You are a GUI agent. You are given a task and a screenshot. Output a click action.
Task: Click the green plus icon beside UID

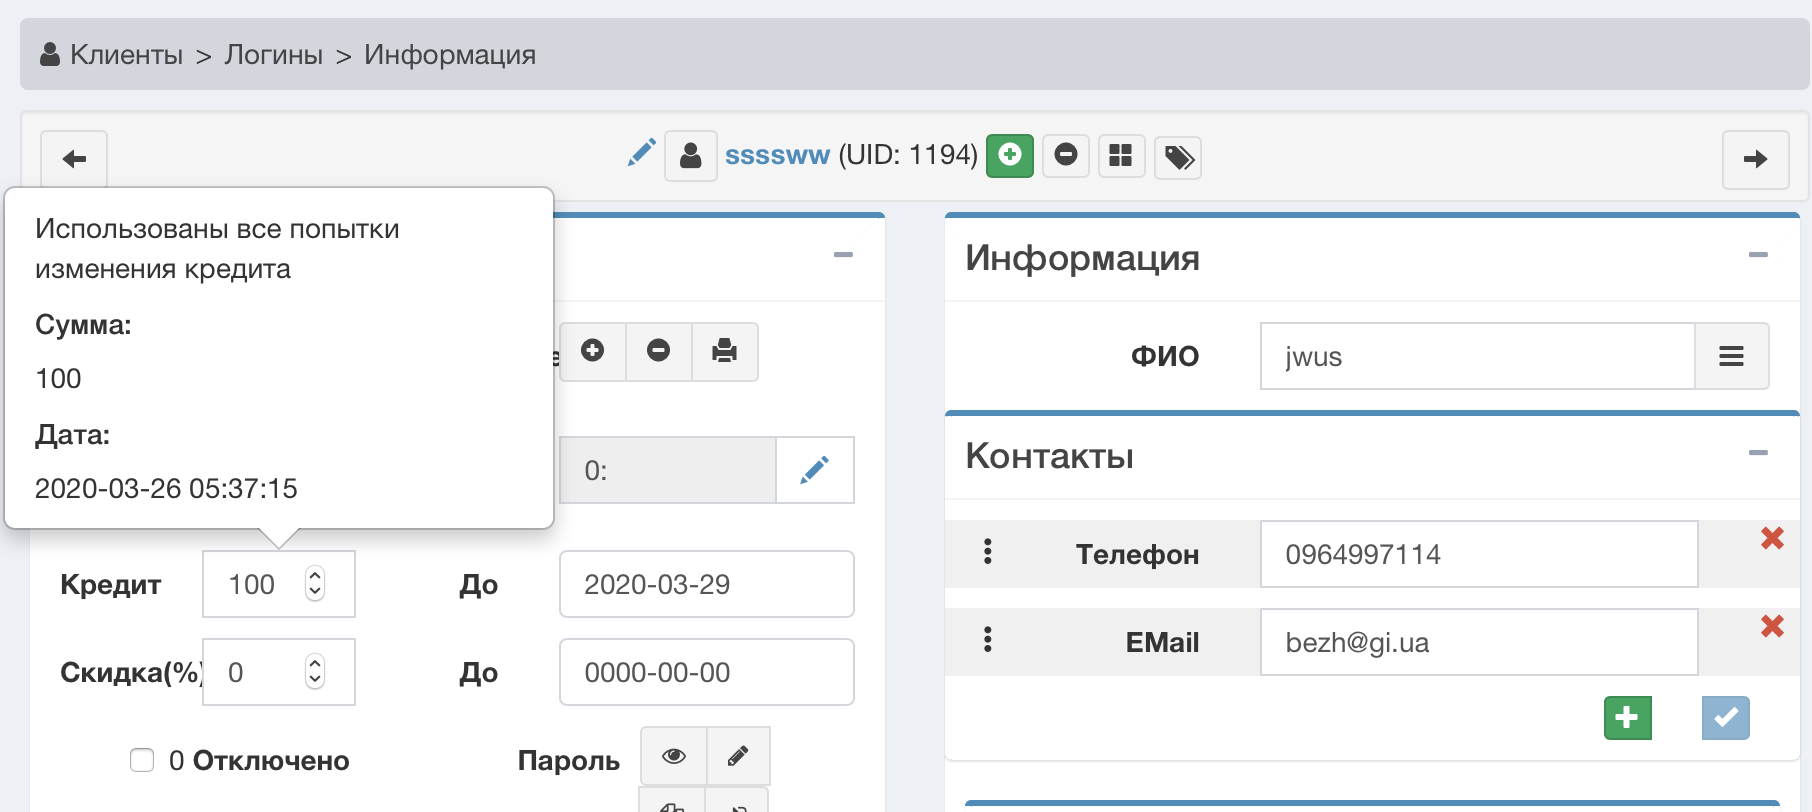[x=1009, y=156]
